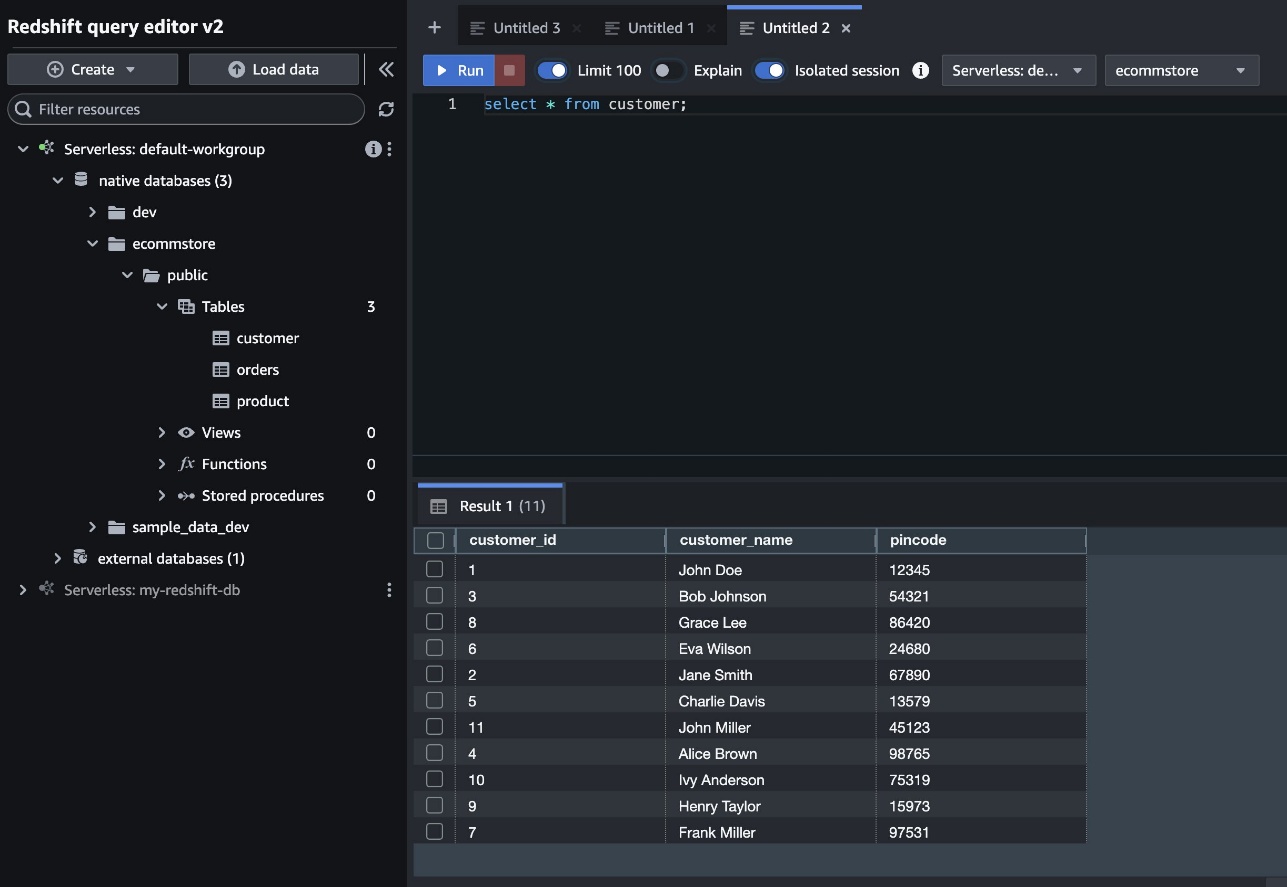Viewport: 1287px width, 887px height.
Task: Collapse the native databases node
Action: click(57, 180)
